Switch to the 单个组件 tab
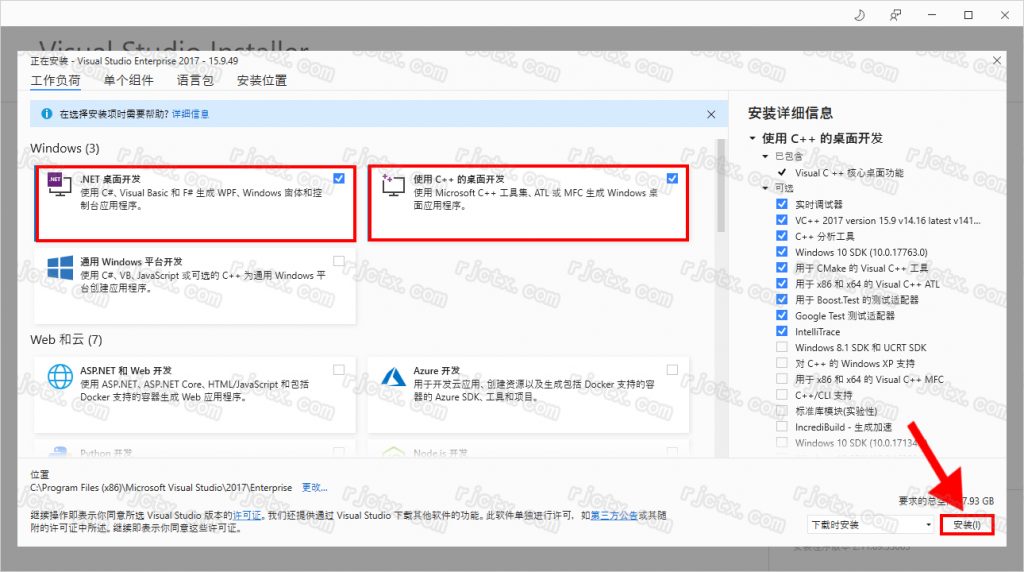The image size is (1024, 572). pyautogui.click(x=128, y=81)
